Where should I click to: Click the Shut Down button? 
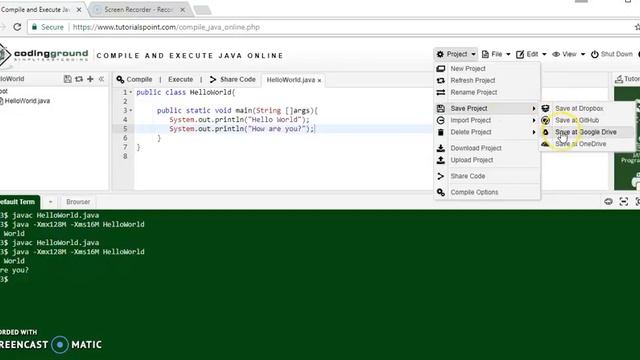[612, 54]
